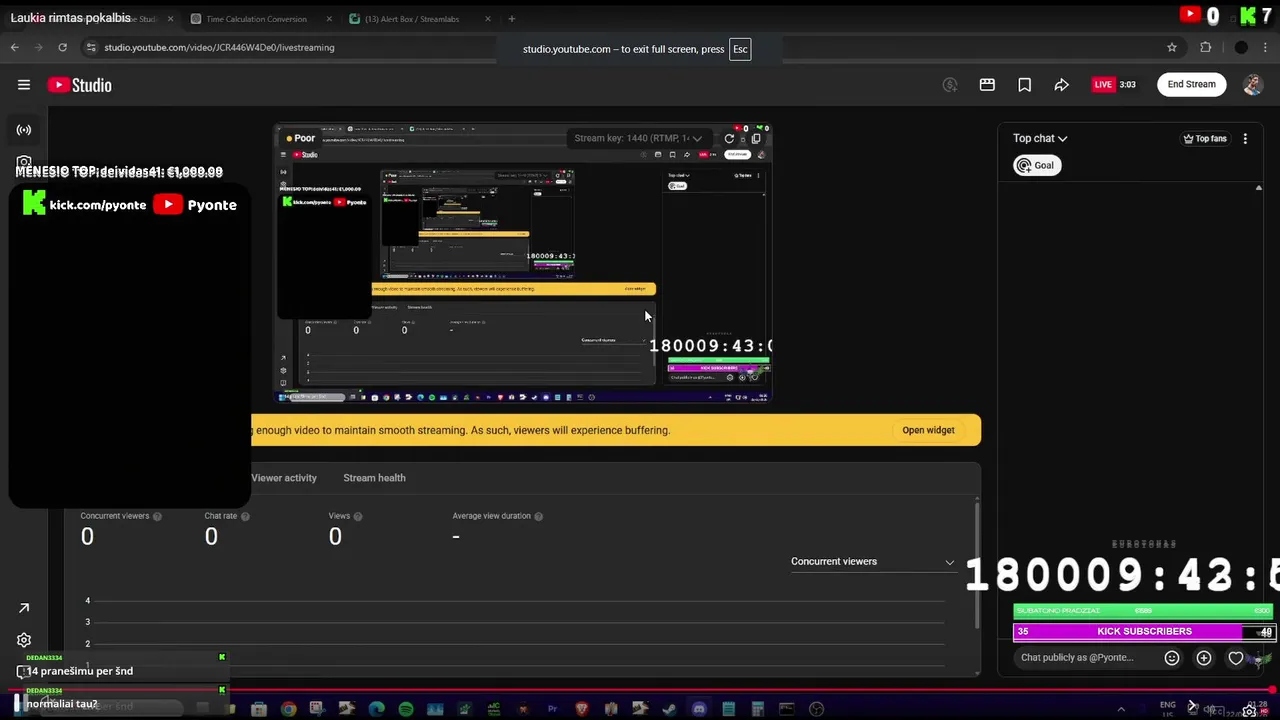This screenshot has width=1280, height=720.
Task: Click the red LIVE indicator badge
Action: click(x=1103, y=85)
